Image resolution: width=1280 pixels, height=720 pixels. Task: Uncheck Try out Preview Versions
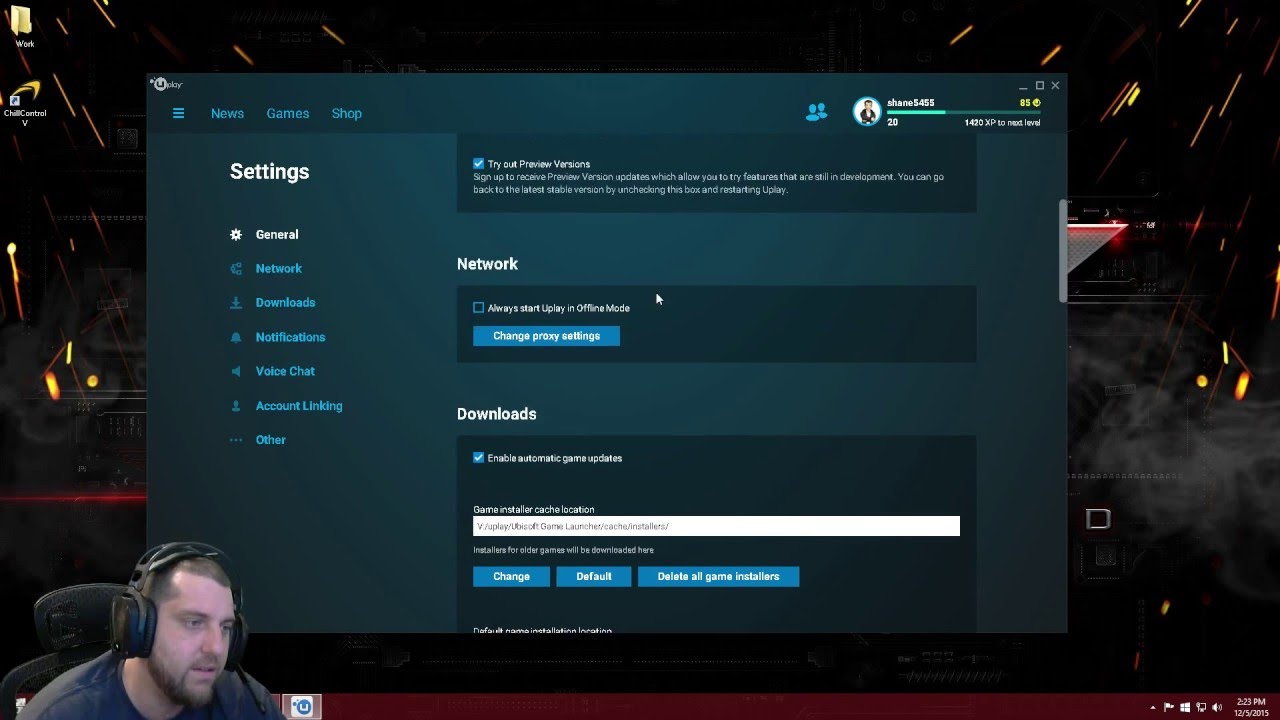[478, 163]
